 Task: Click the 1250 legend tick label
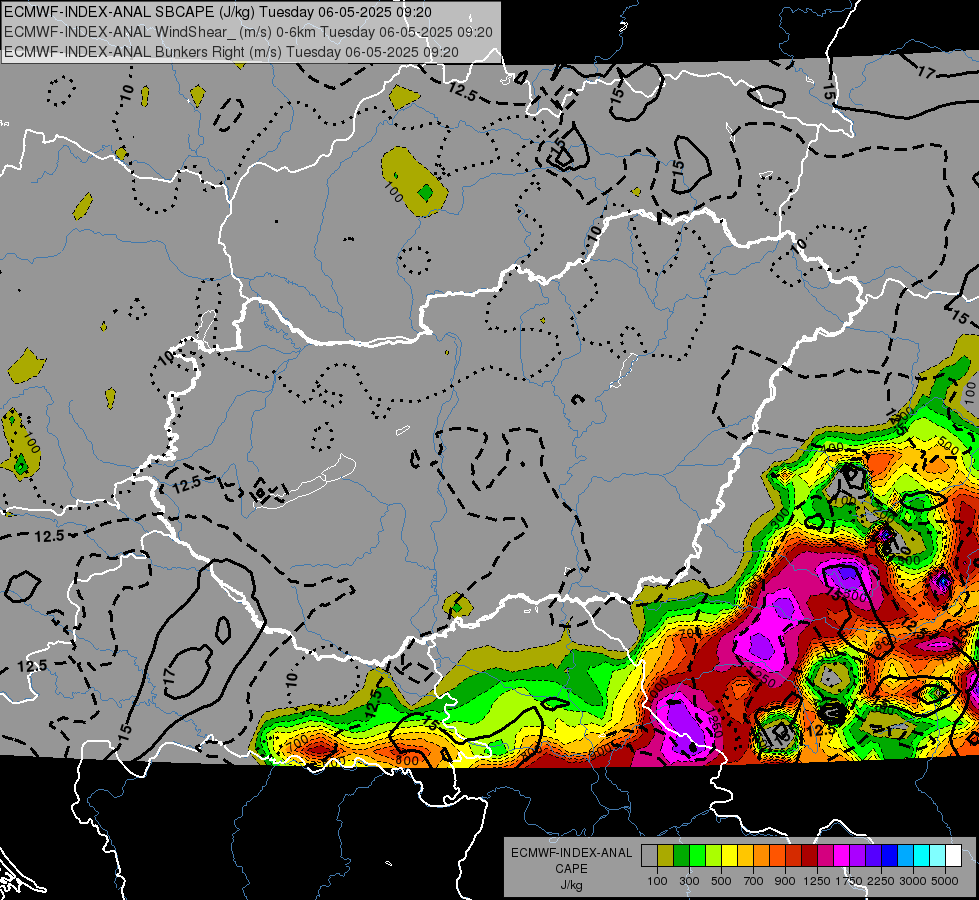(817, 881)
